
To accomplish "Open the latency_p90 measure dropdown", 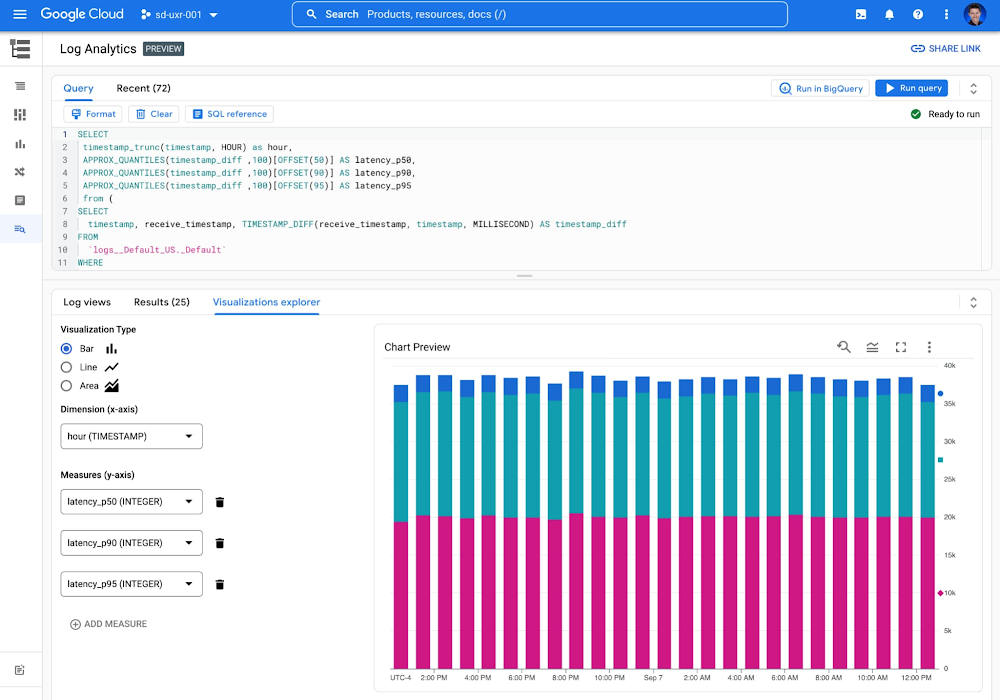I will 131,543.
